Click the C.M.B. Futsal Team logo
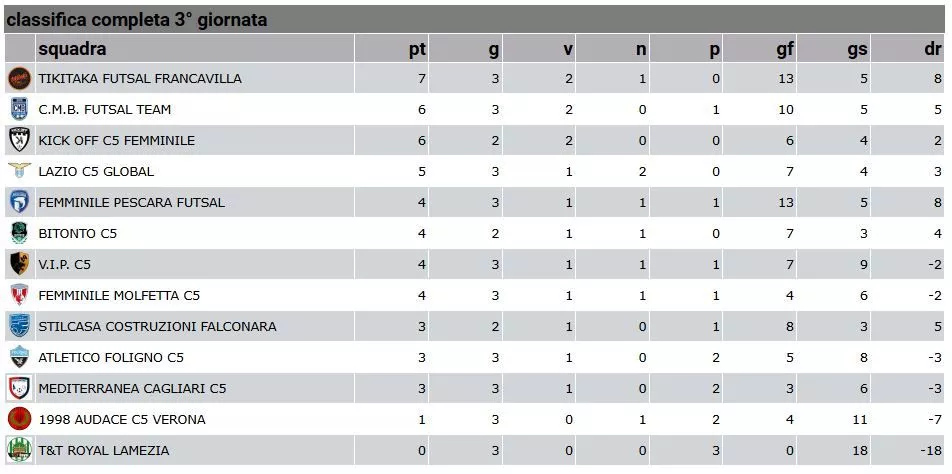Viewport: 952px width, 474px height. coord(19,109)
